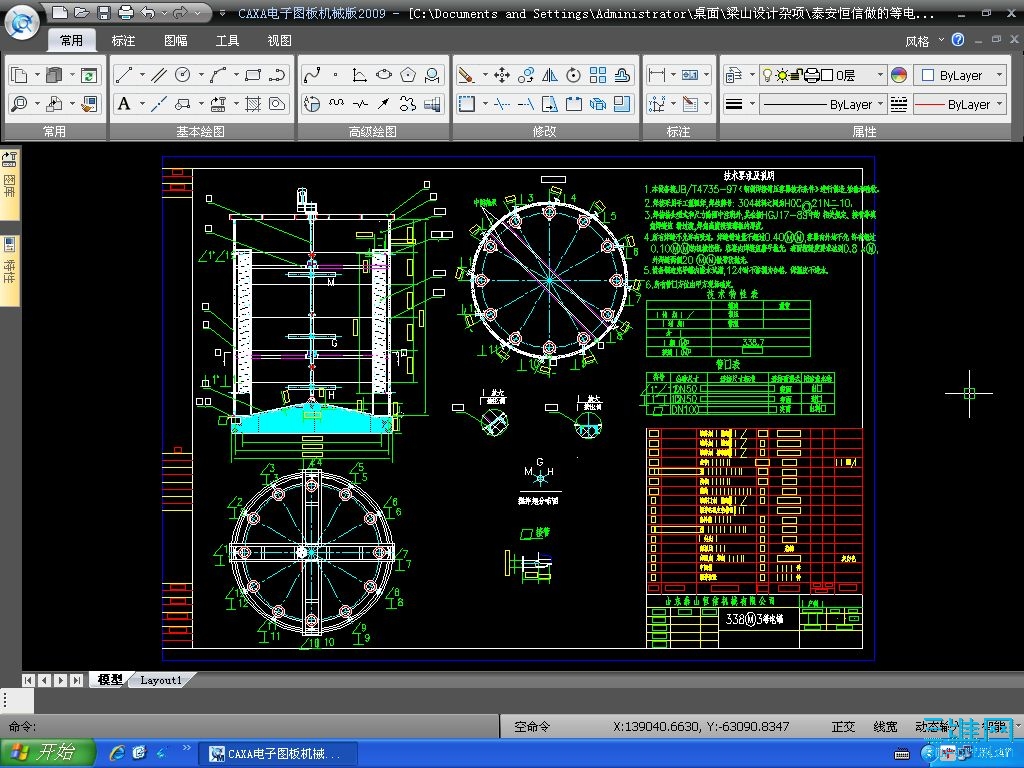Toggle layer on/off lightbulb icon
The image size is (1024, 768).
point(768,75)
